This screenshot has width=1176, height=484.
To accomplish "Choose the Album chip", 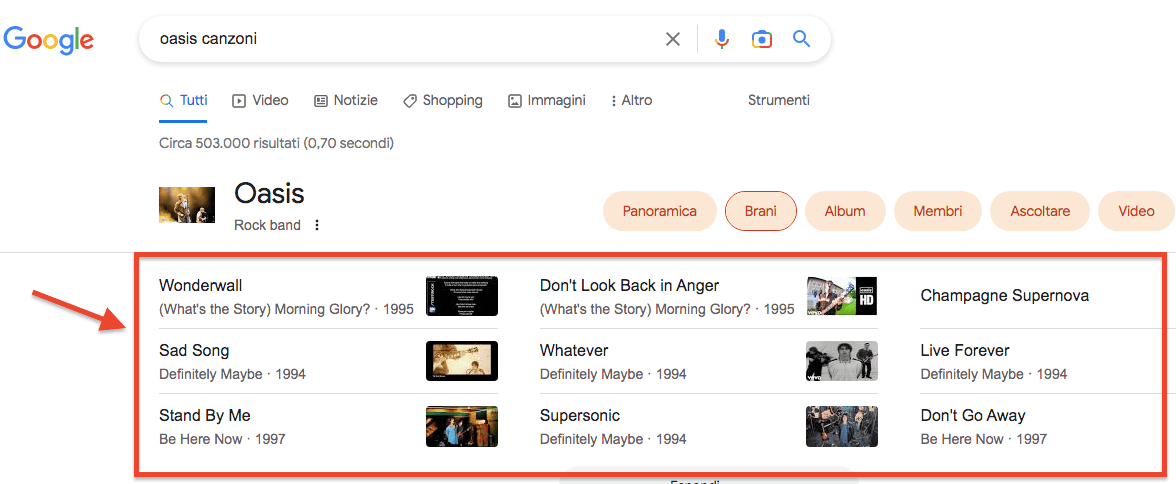I will [845, 211].
